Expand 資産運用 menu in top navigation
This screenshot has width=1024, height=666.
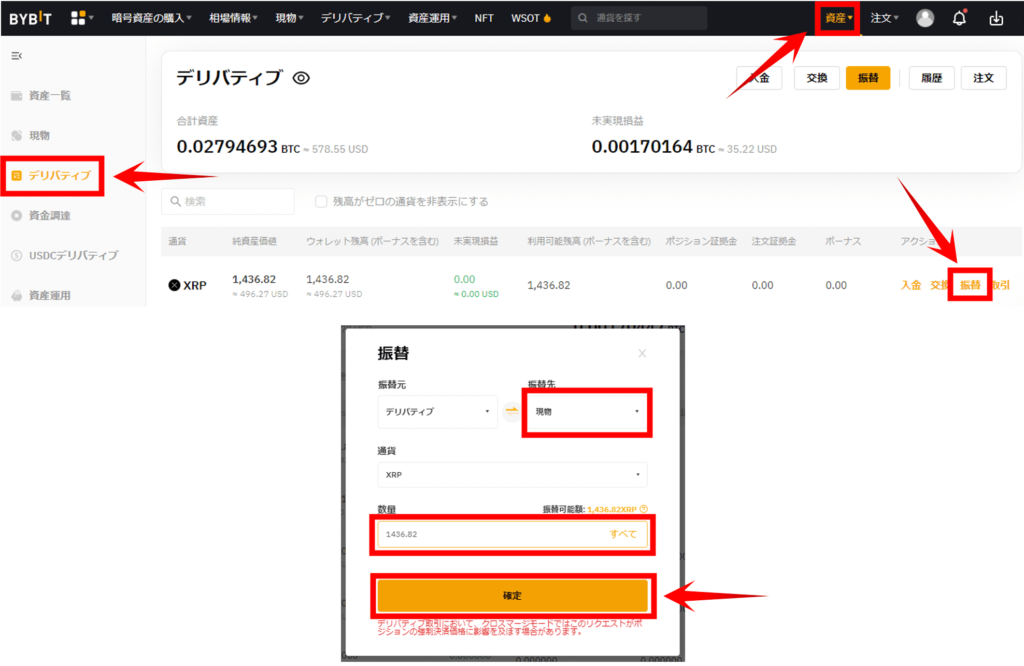tap(432, 18)
